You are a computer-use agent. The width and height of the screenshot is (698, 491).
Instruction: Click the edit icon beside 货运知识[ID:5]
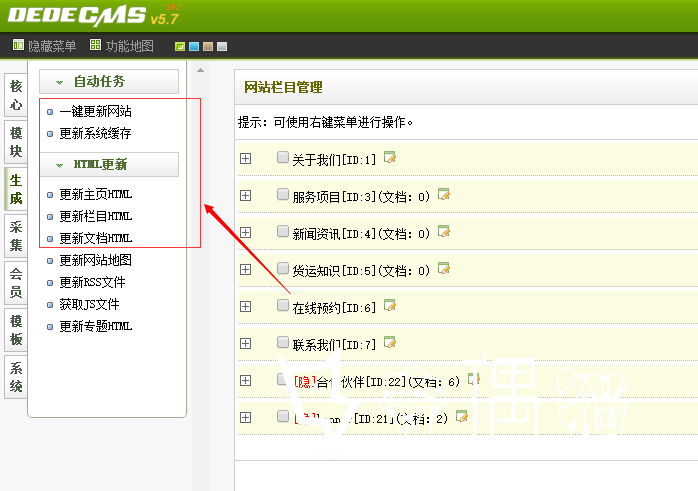[443, 268]
